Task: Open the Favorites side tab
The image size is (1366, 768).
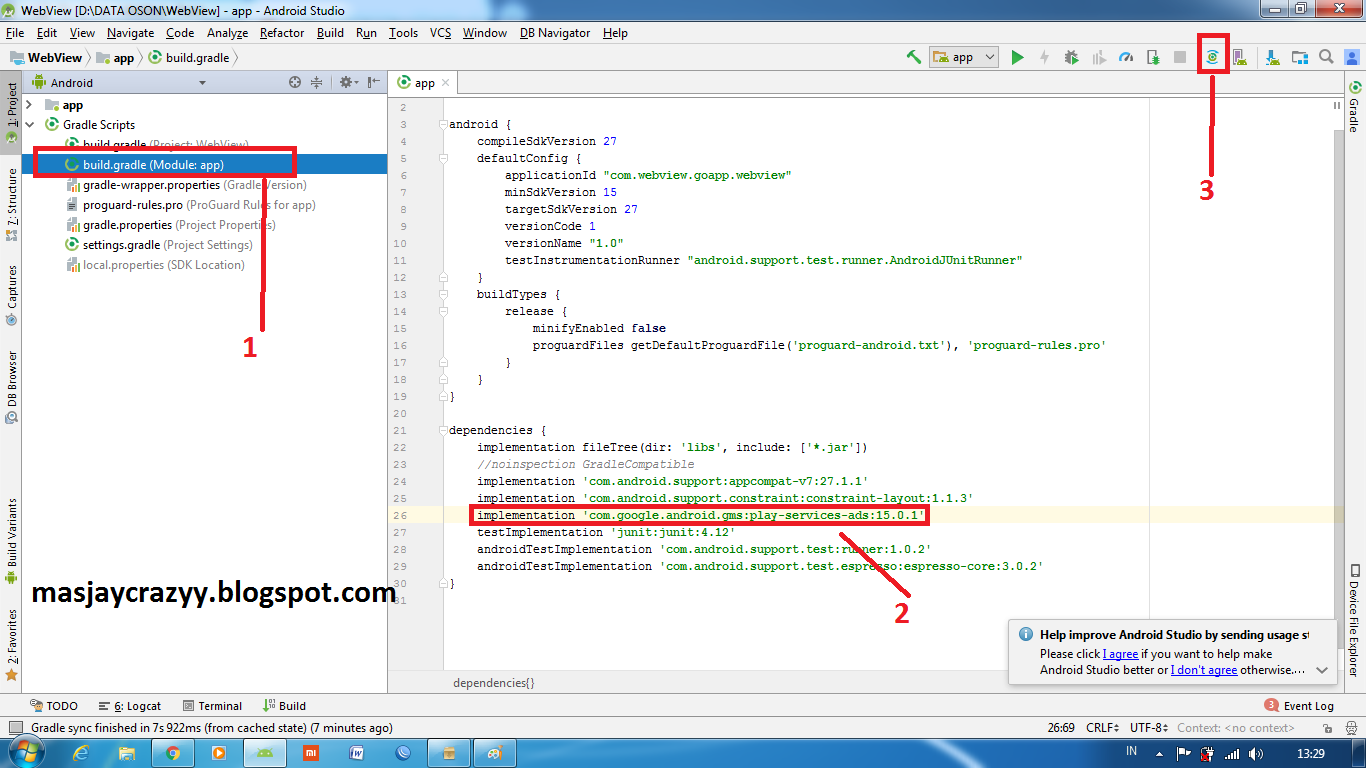Action: (11, 645)
